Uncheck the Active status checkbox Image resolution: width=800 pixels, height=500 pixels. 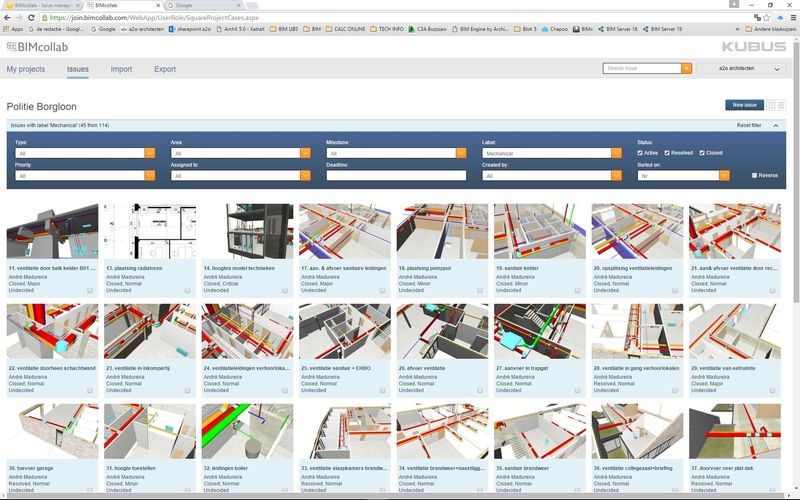pos(640,153)
